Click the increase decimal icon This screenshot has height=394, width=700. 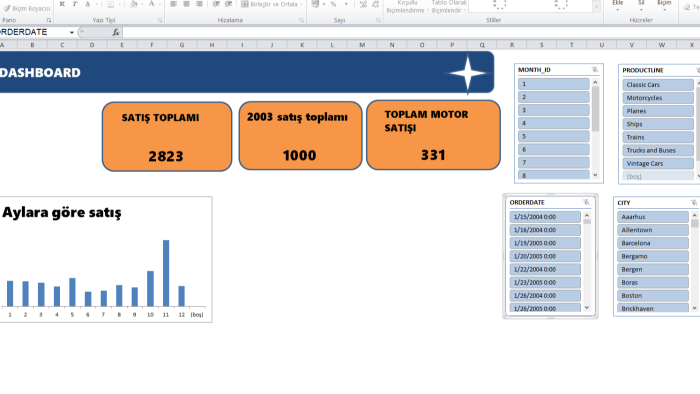(x=363, y=4)
